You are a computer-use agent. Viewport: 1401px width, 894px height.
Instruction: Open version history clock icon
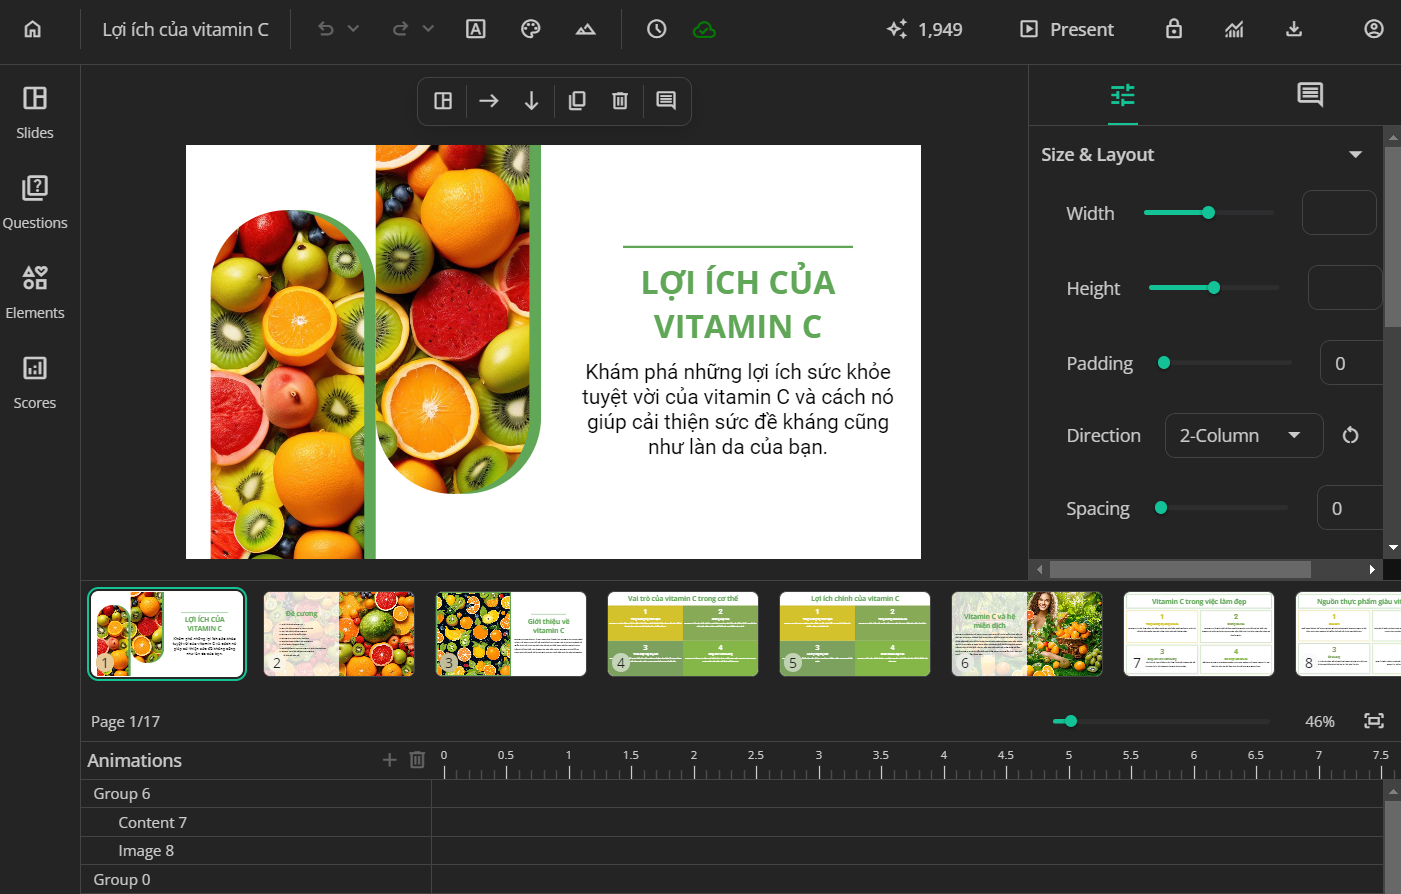click(x=656, y=29)
